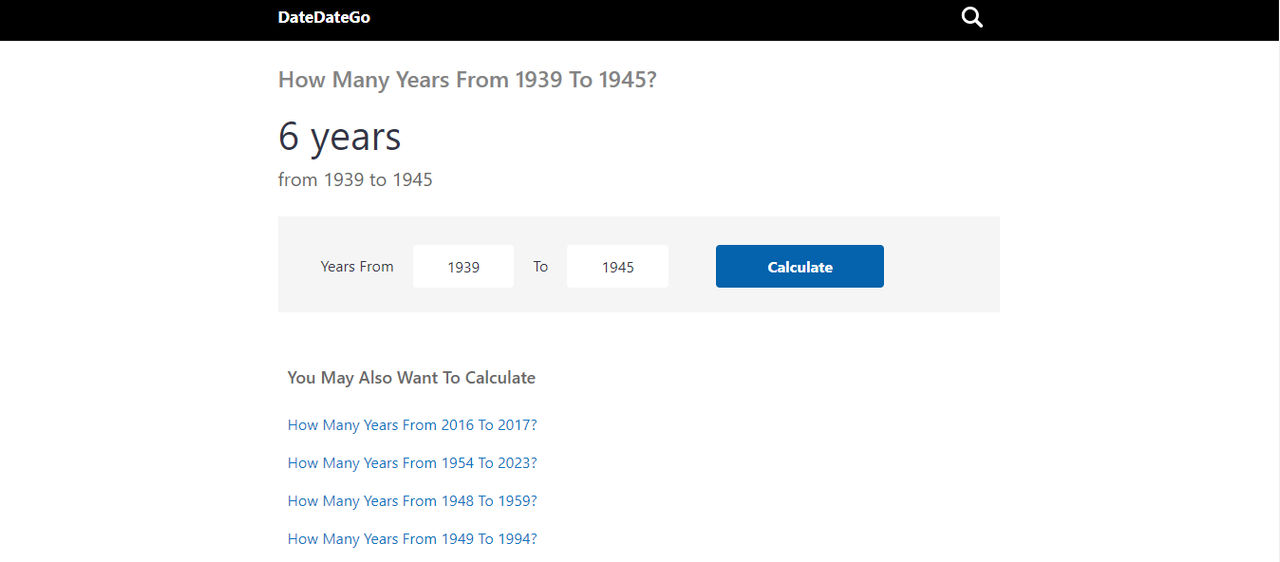Select the subtitle from 1939 to 1945
This screenshot has height=562, width=1280.
(x=355, y=180)
